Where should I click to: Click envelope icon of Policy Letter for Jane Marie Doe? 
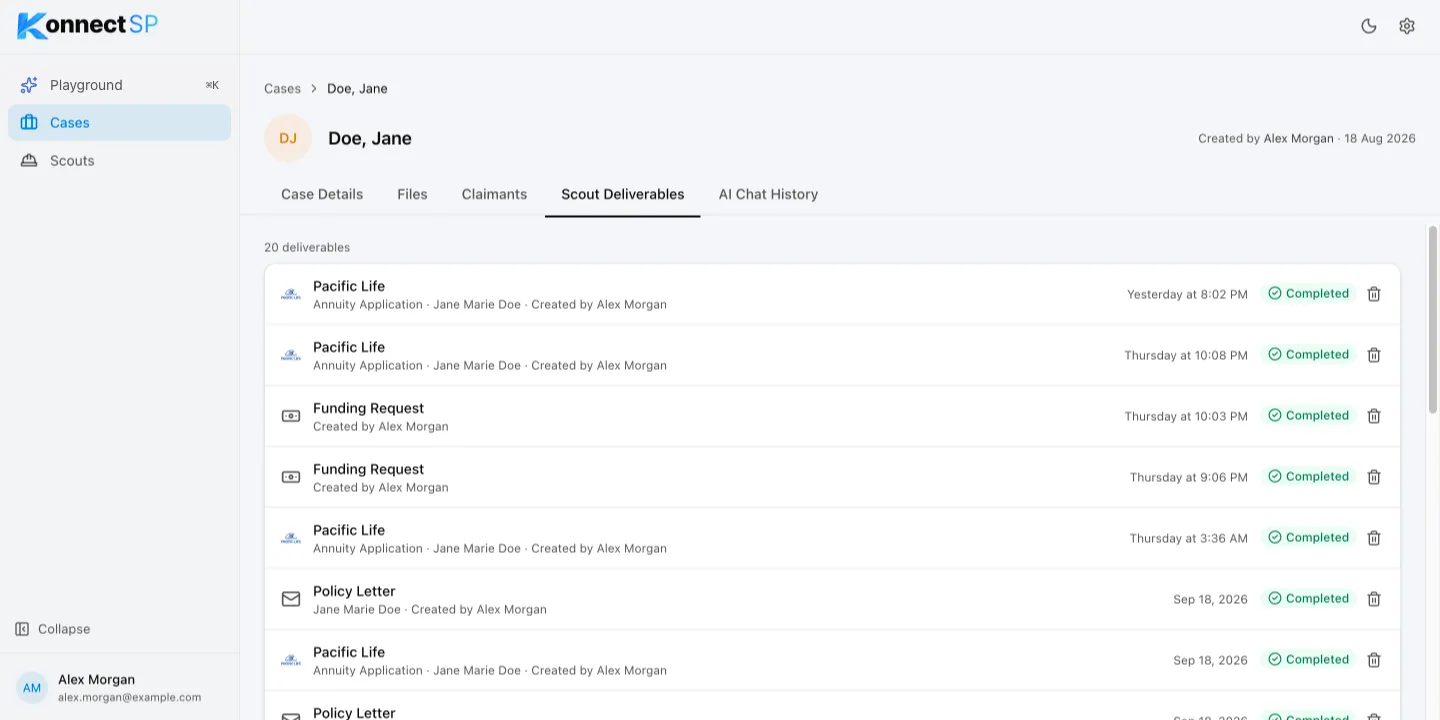tap(291, 599)
